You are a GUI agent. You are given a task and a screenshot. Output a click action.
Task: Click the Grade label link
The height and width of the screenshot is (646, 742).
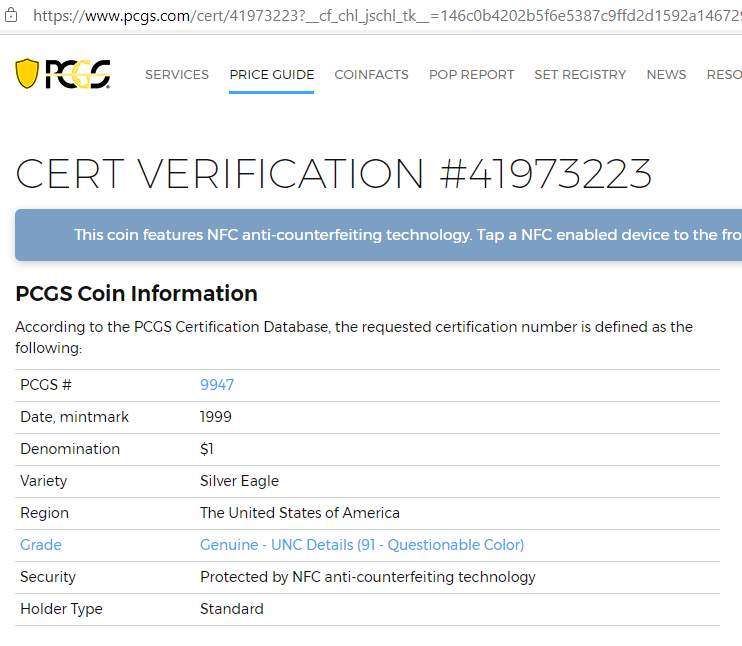[41, 545]
